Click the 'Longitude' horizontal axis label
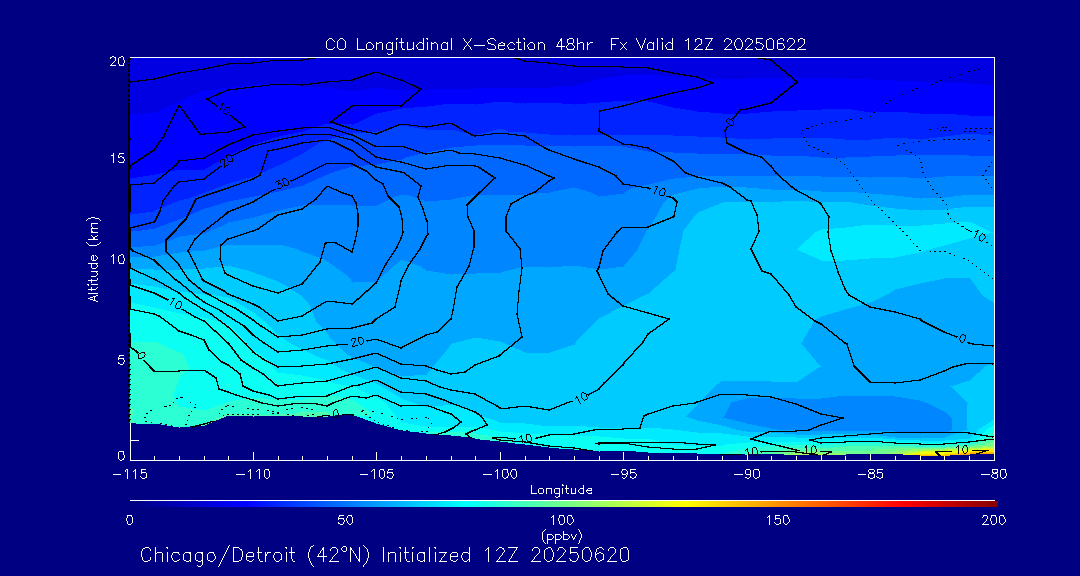 coord(561,491)
